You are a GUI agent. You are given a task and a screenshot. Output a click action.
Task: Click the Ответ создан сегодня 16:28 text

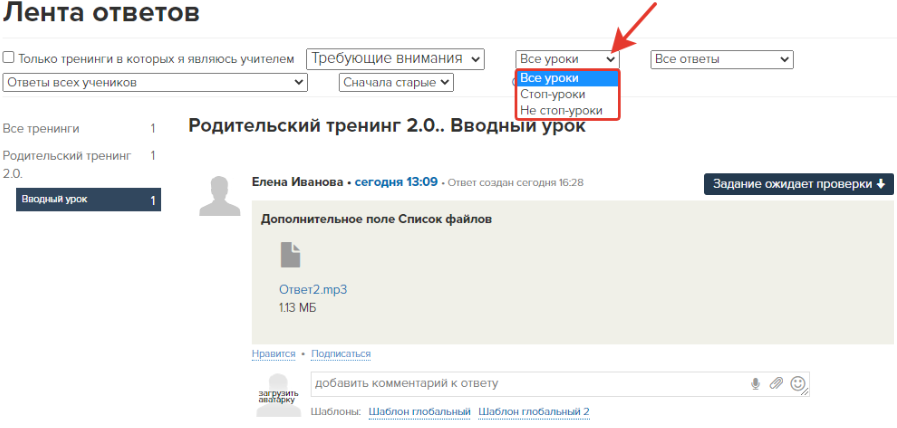click(x=515, y=183)
